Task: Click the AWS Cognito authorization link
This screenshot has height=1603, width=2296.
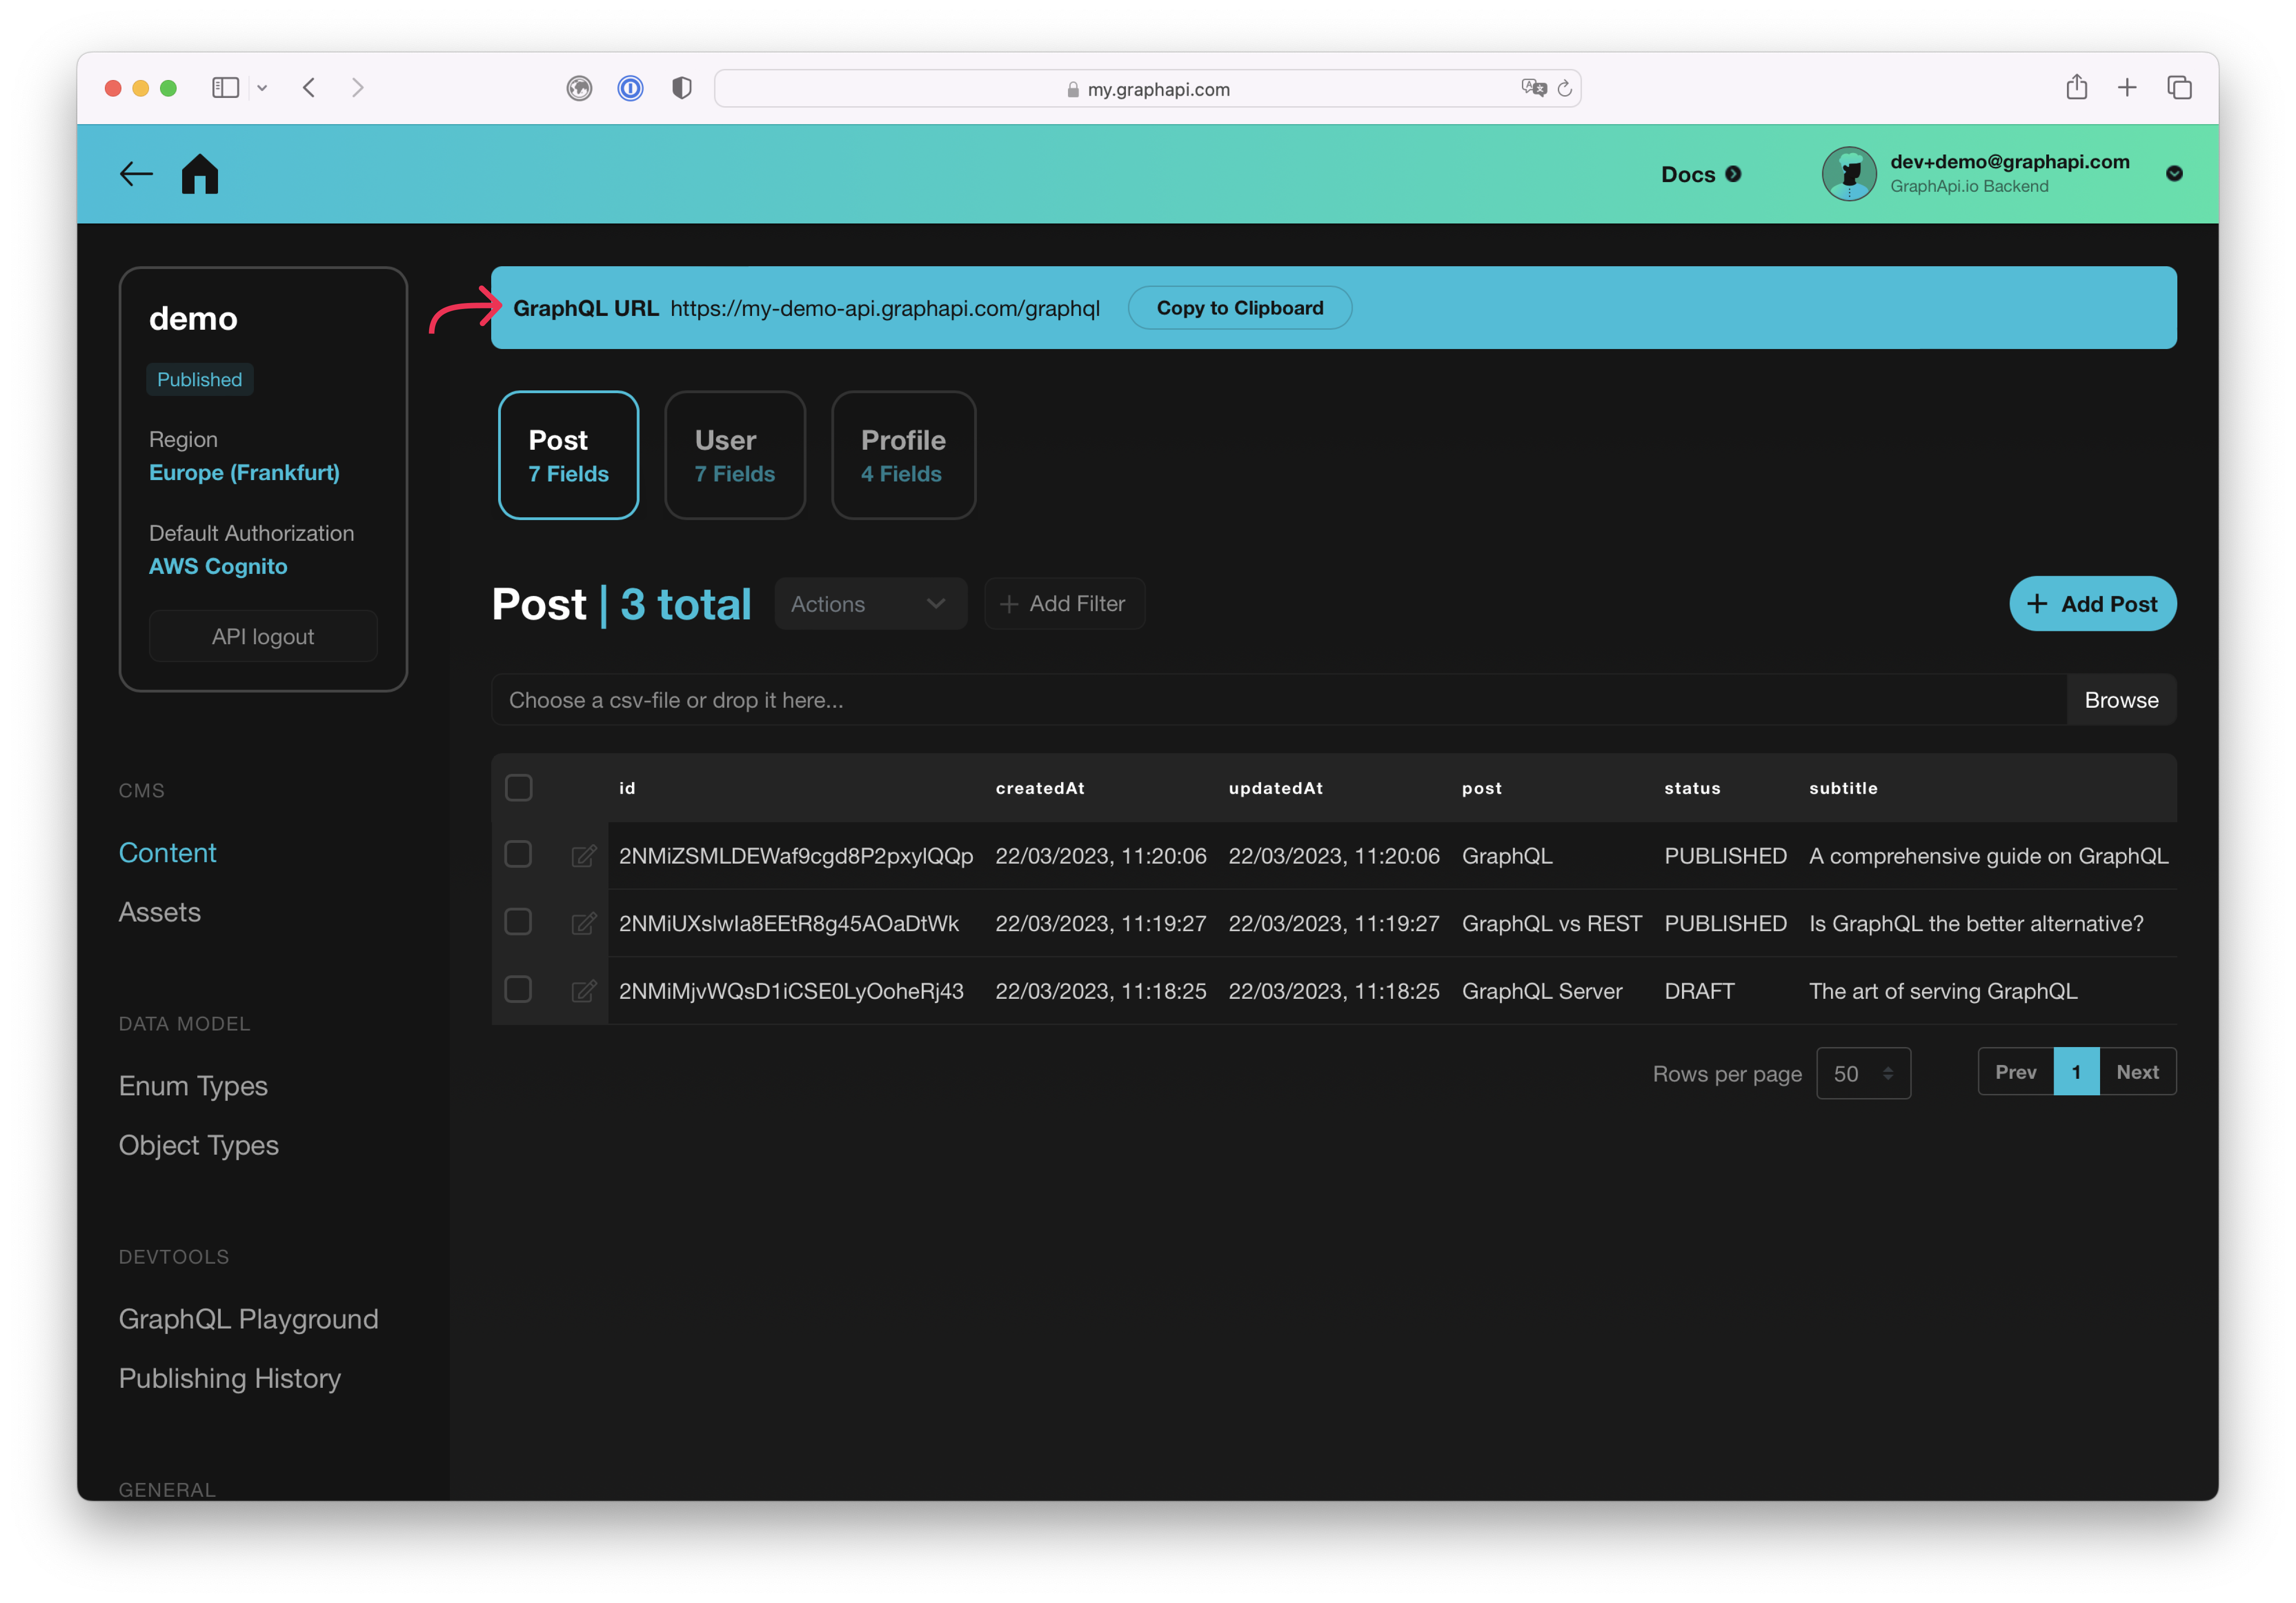Action: [x=218, y=566]
